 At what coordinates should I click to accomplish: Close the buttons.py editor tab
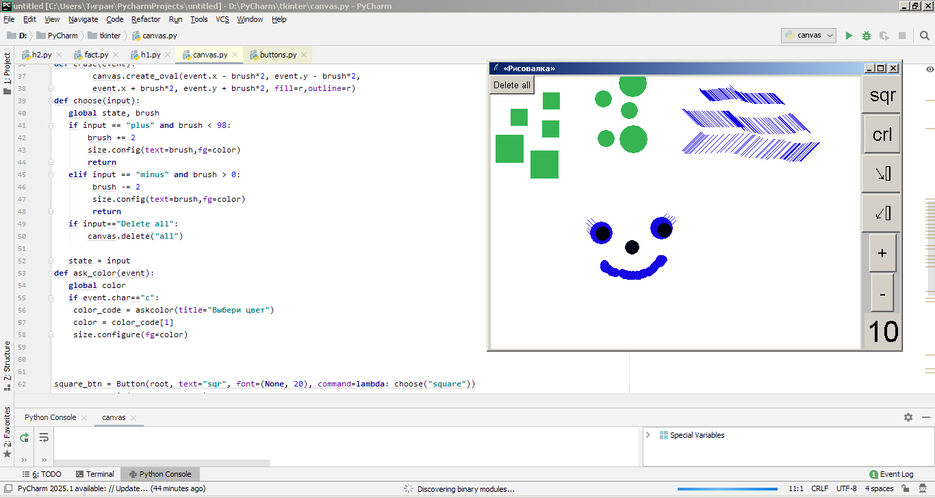coord(304,55)
